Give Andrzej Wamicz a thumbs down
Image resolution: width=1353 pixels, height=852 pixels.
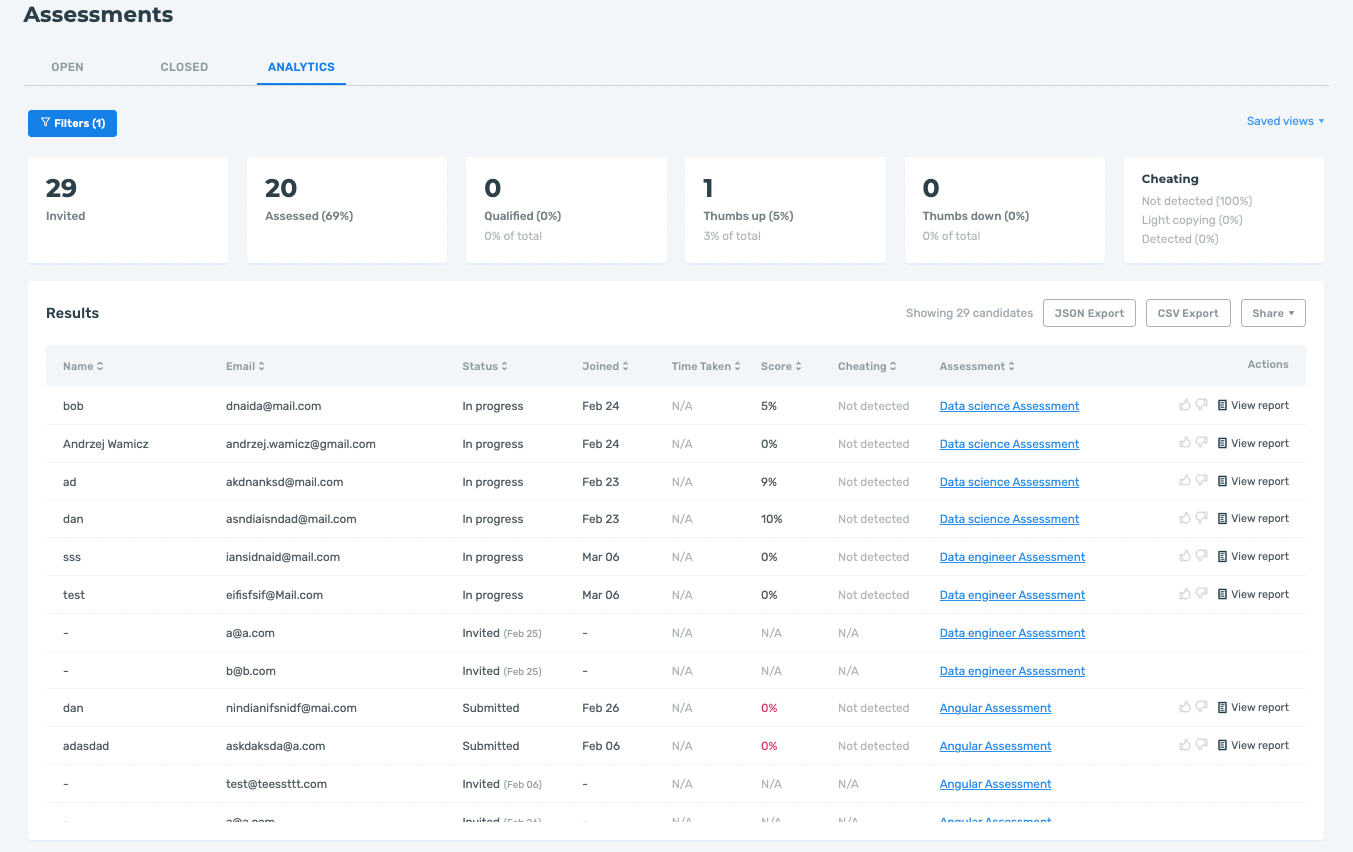[1202, 444]
